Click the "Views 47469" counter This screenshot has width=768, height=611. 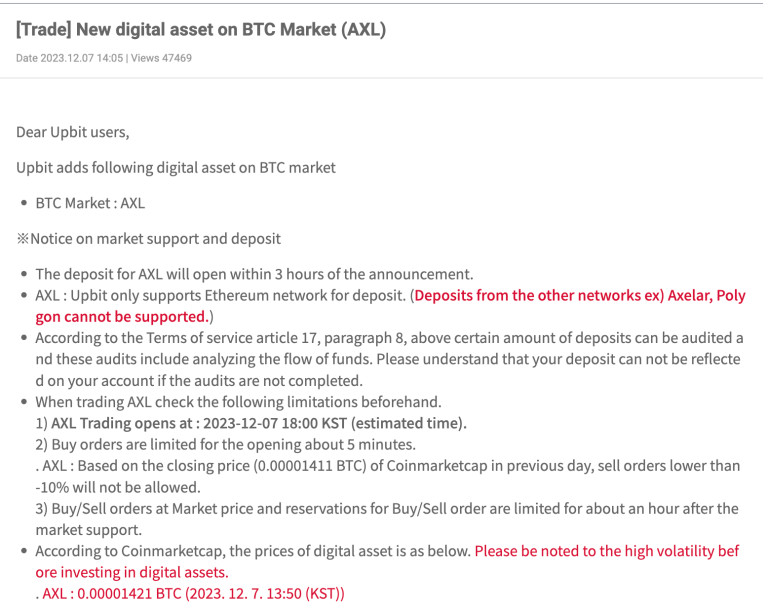pos(161,58)
